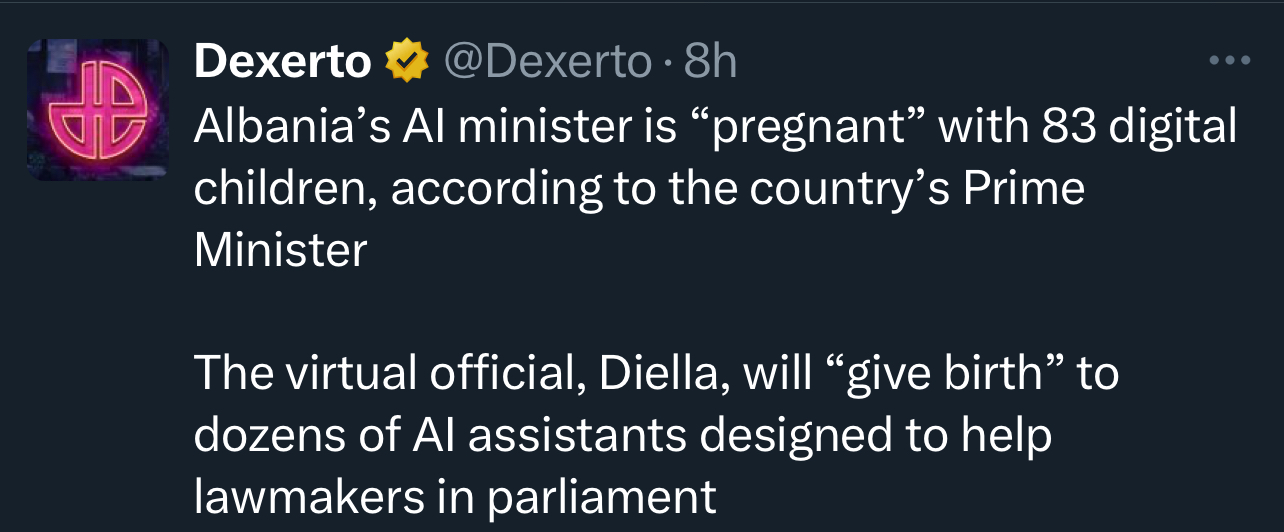
Task: Open the 8h timestamp permalink
Action: coord(709,63)
